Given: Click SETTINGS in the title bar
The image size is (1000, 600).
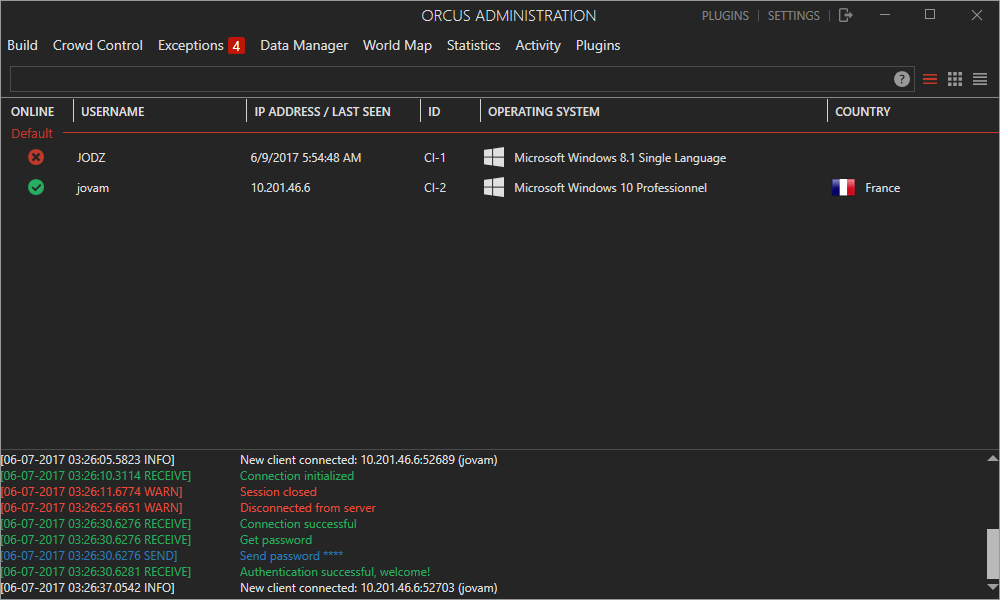Looking at the screenshot, I should coord(793,16).
